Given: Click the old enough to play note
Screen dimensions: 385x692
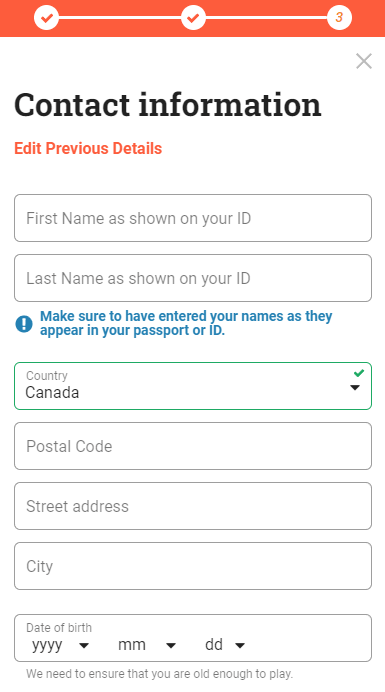Looking at the screenshot, I should pyautogui.click(x=159, y=674).
